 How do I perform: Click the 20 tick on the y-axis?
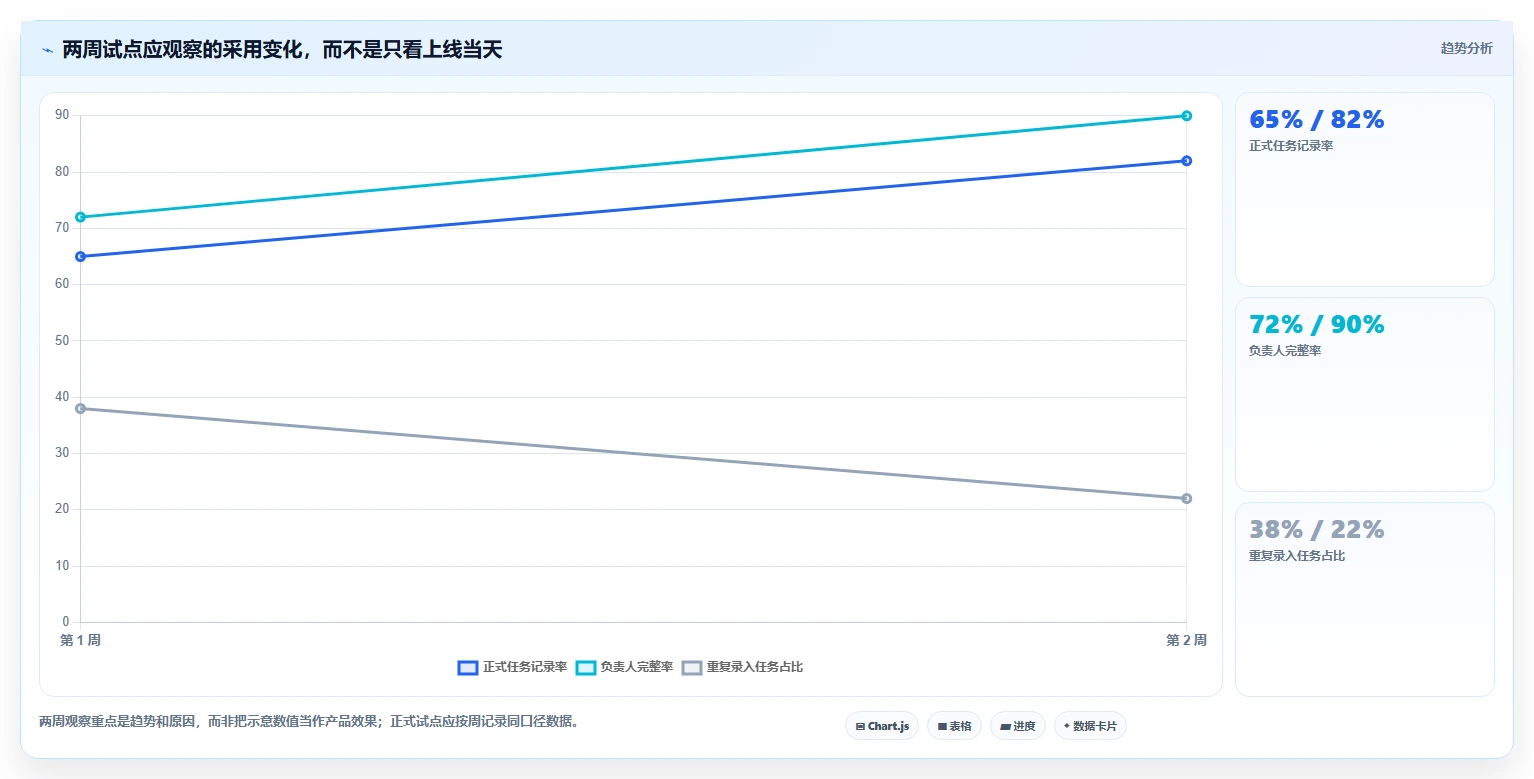click(62, 509)
